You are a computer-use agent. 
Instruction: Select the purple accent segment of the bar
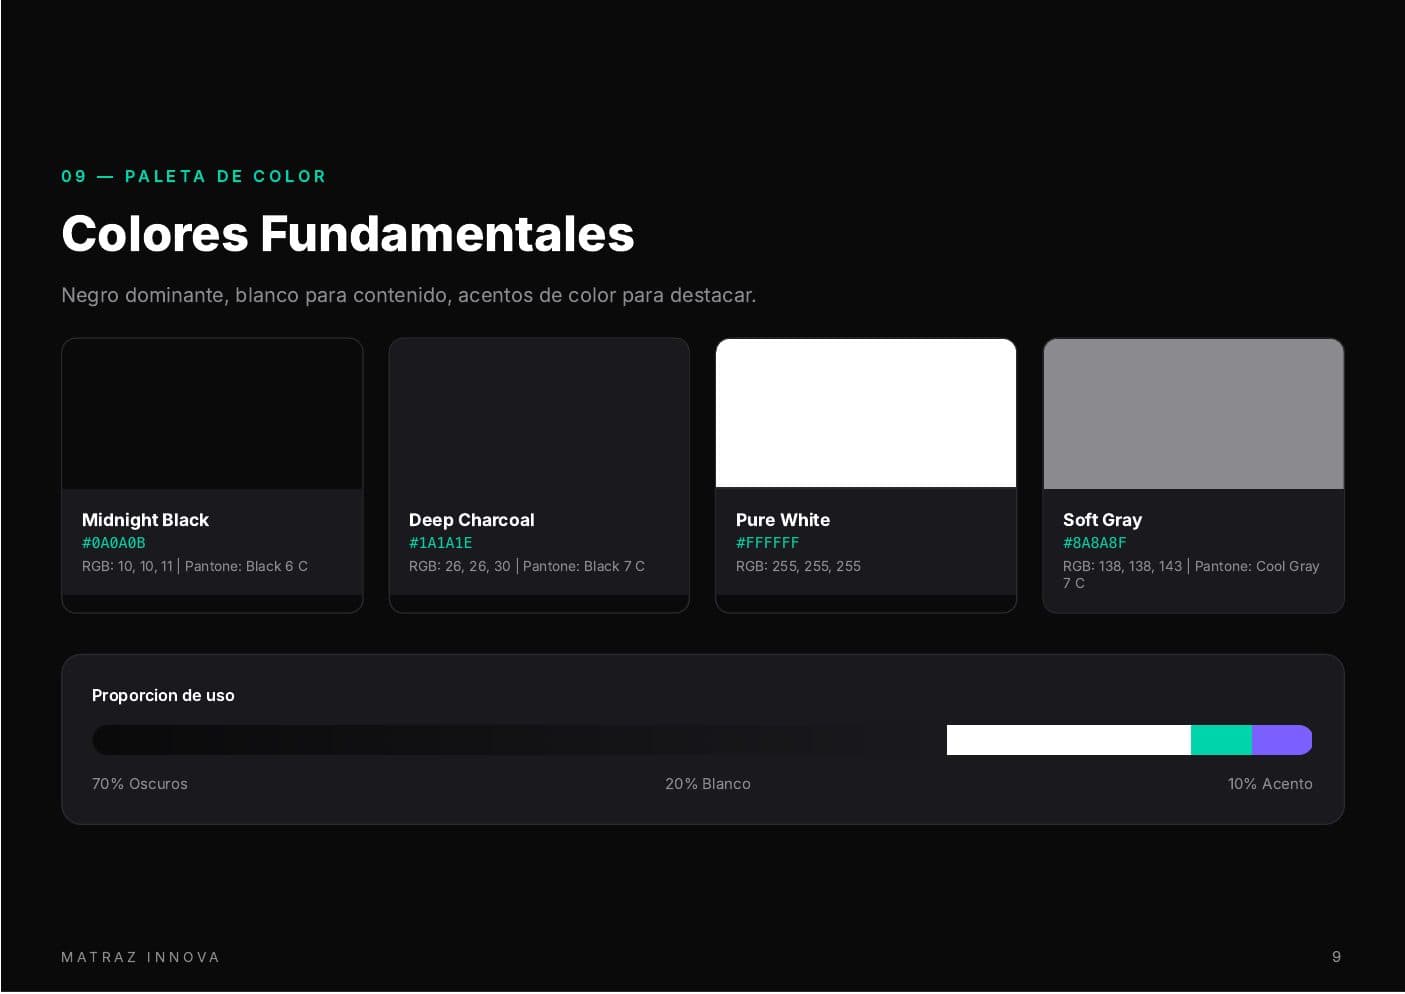[1281, 740]
